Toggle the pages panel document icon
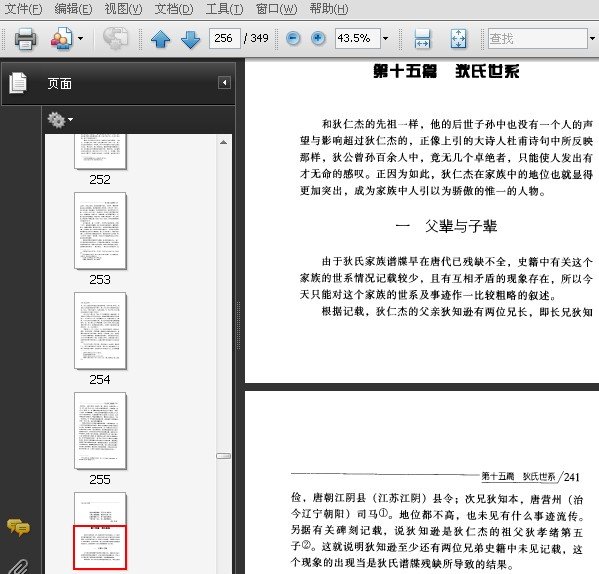This screenshot has width=599, height=574. (x=18, y=82)
